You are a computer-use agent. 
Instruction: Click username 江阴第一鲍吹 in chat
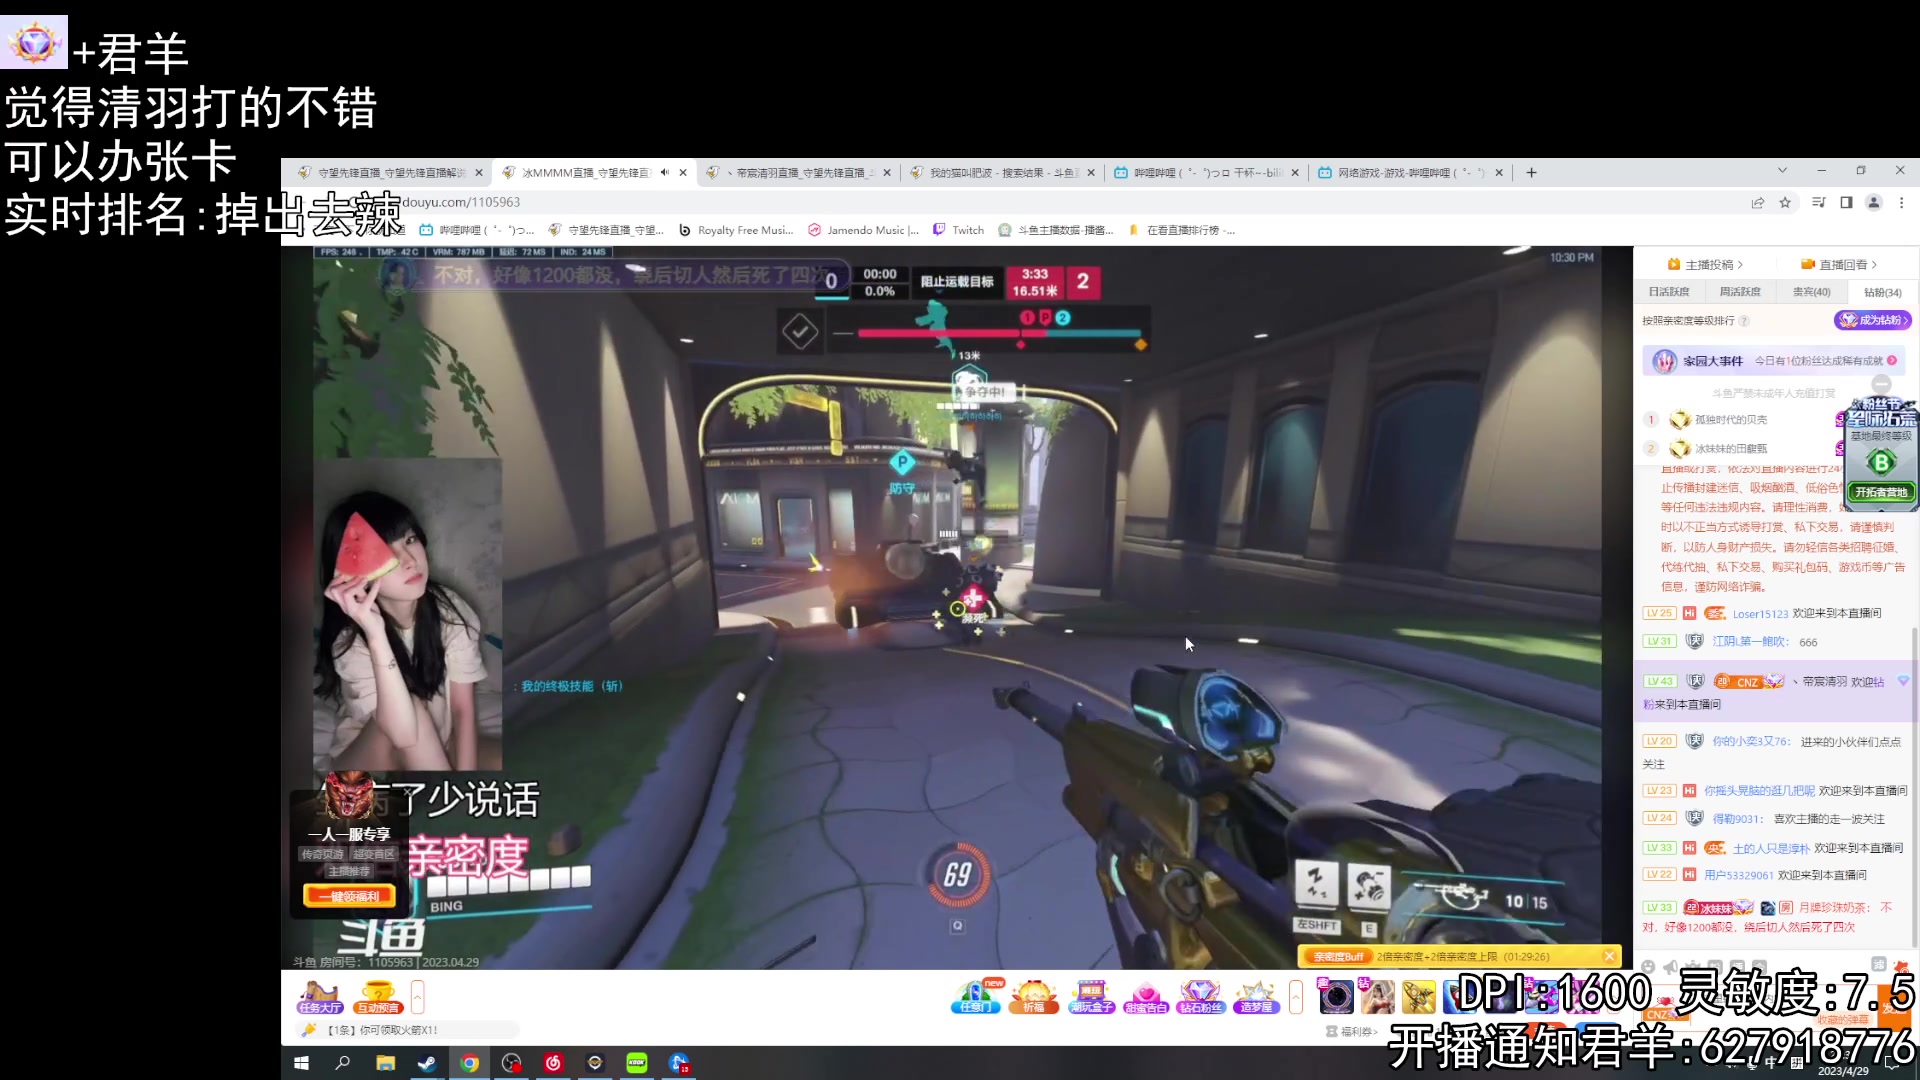click(1749, 642)
